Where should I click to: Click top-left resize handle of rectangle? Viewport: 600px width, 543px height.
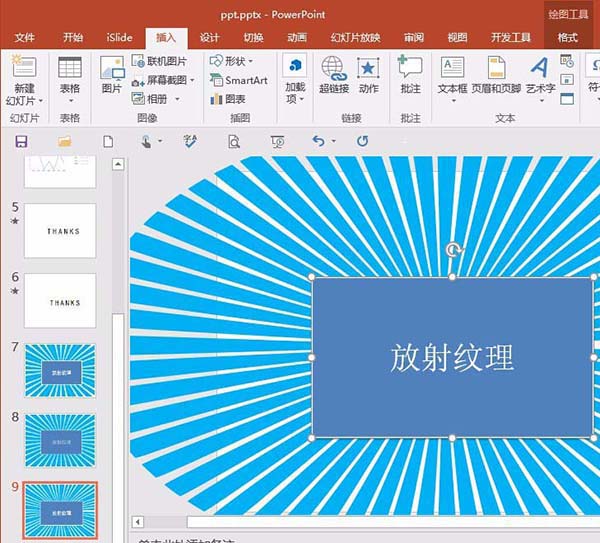pos(311,277)
